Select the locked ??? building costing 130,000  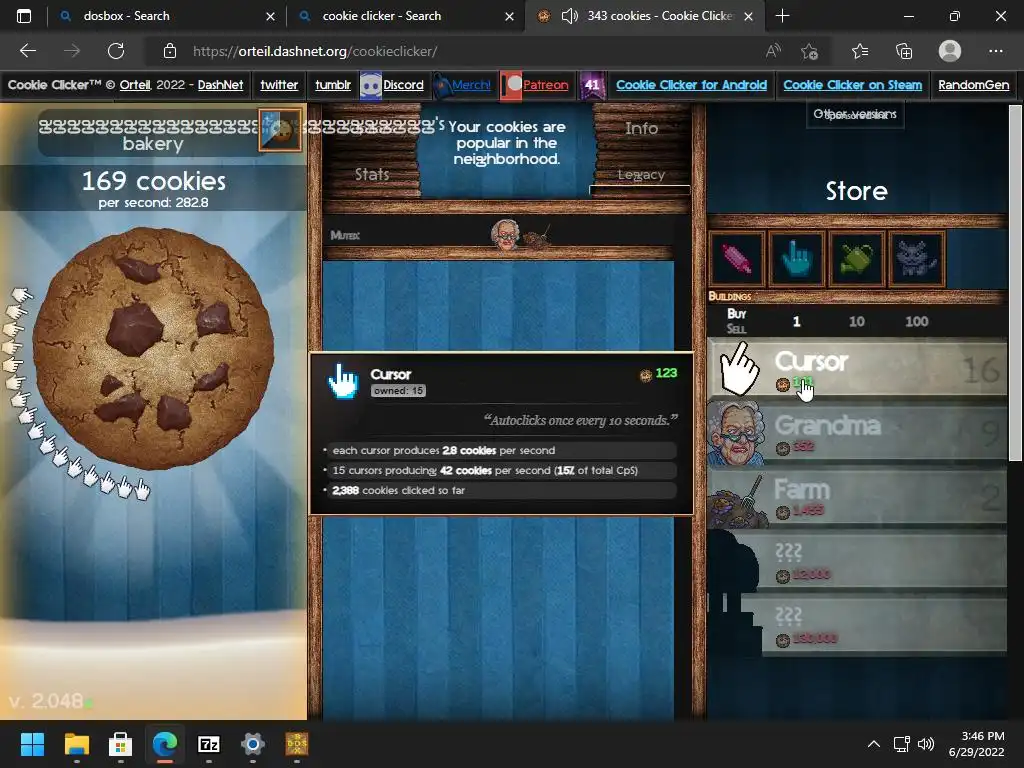coord(856,624)
